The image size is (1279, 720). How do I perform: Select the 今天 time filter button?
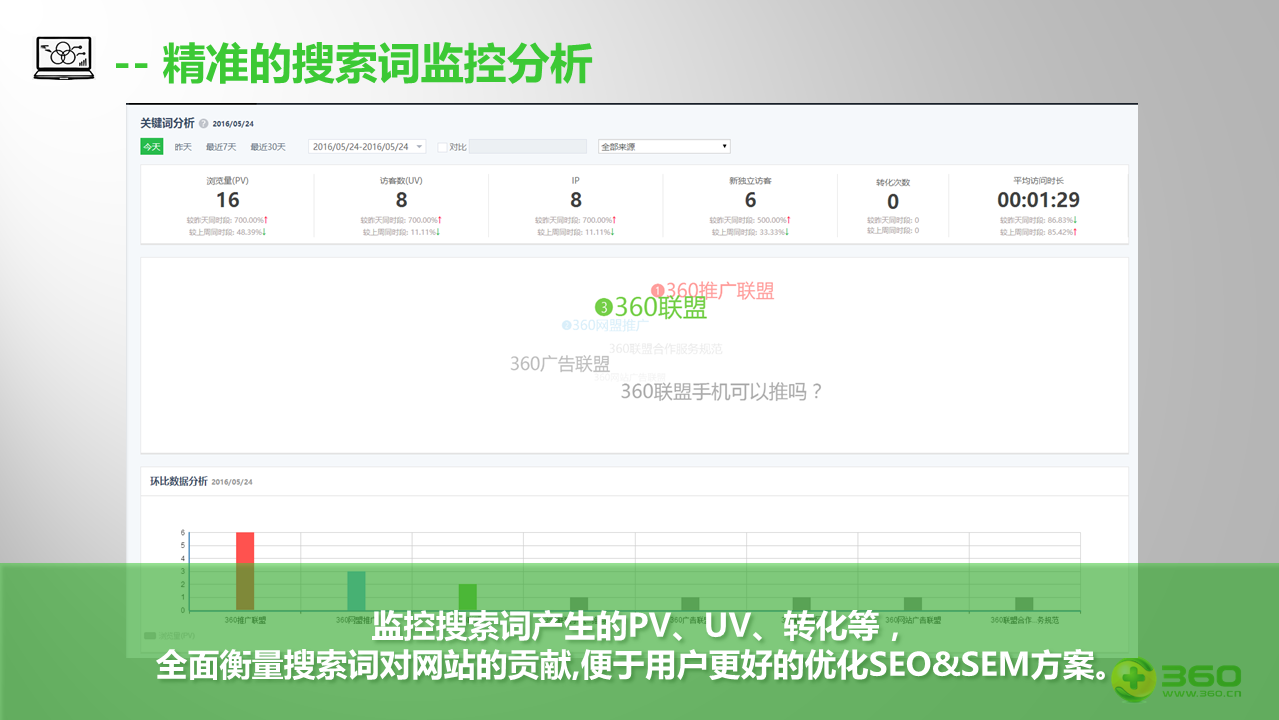tap(152, 147)
